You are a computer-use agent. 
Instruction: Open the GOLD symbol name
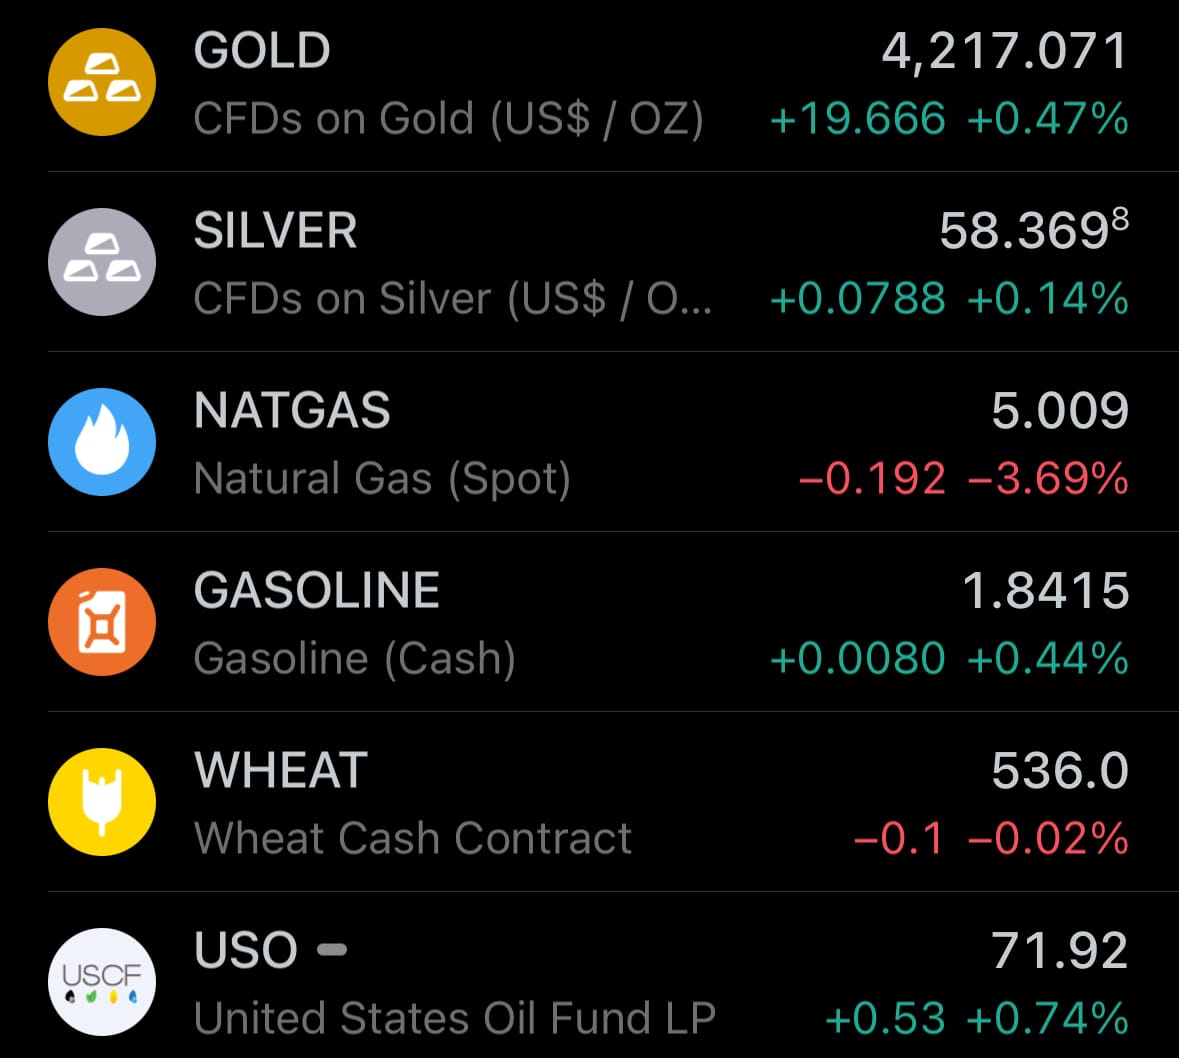pyautogui.click(x=262, y=51)
